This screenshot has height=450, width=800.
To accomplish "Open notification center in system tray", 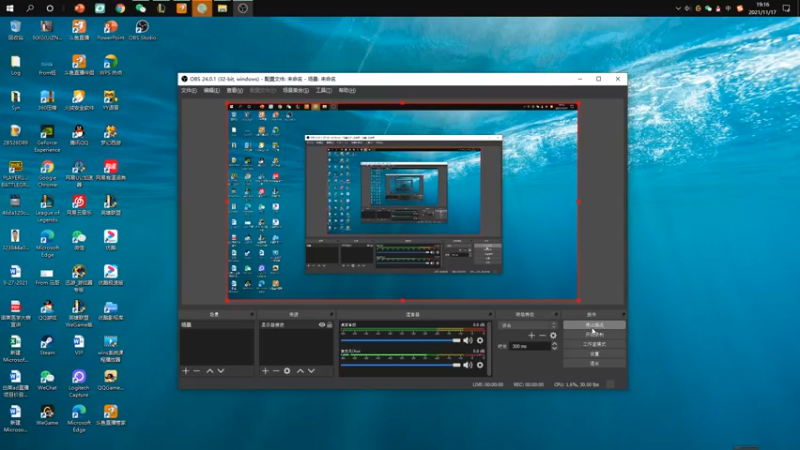I will click(786, 8).
